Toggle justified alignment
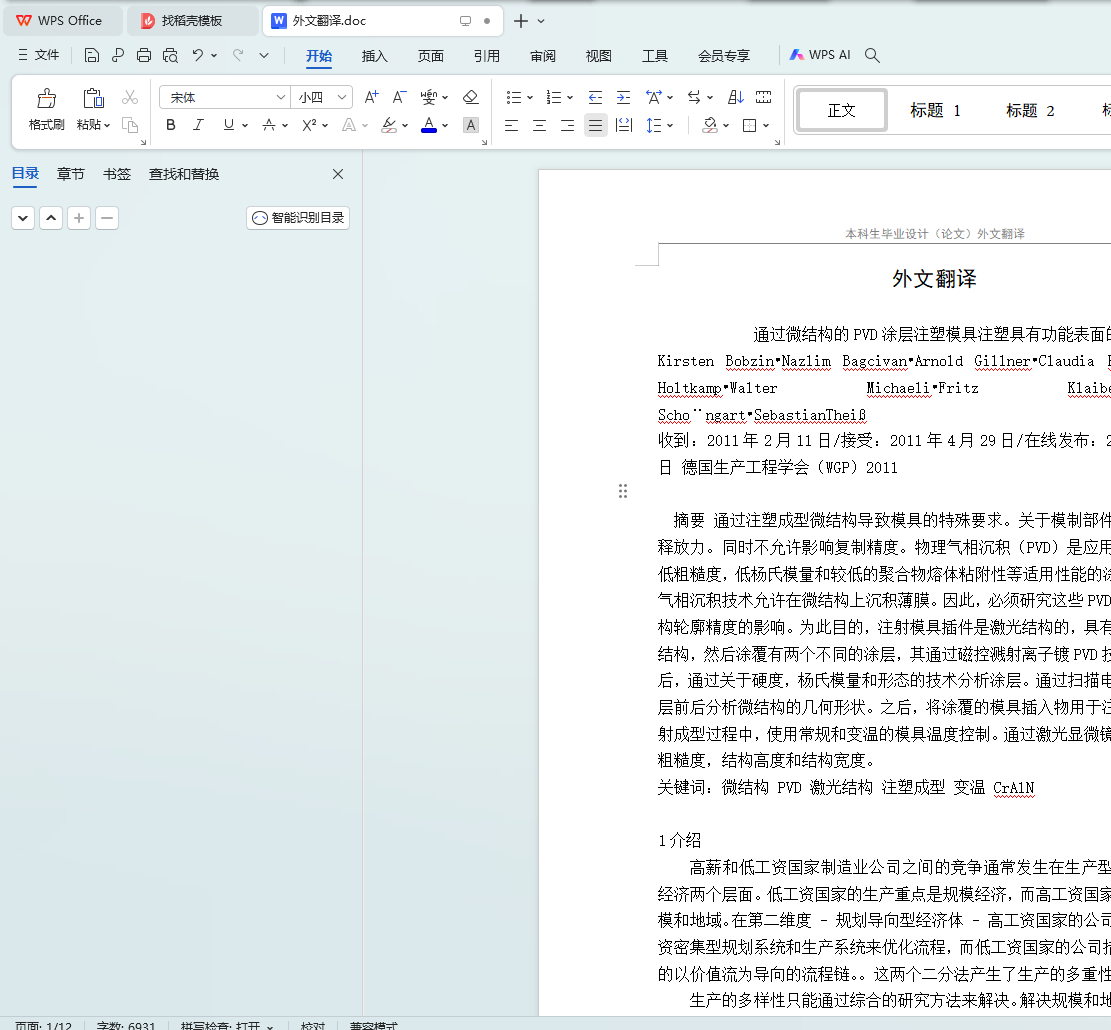Screen dimensions: 1111x1030 [596, 125]
